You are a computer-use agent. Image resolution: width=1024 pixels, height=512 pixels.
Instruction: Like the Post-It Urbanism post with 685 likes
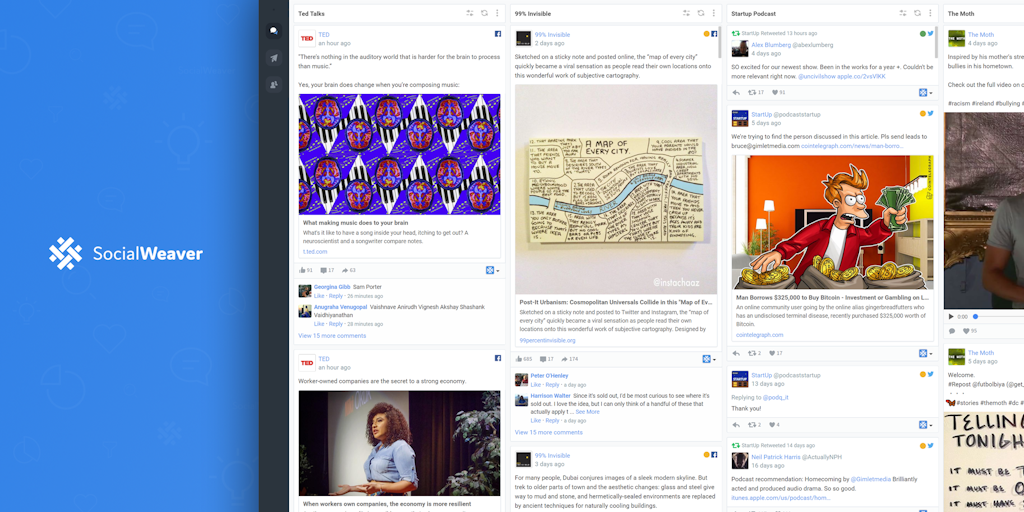pos(523,359)
